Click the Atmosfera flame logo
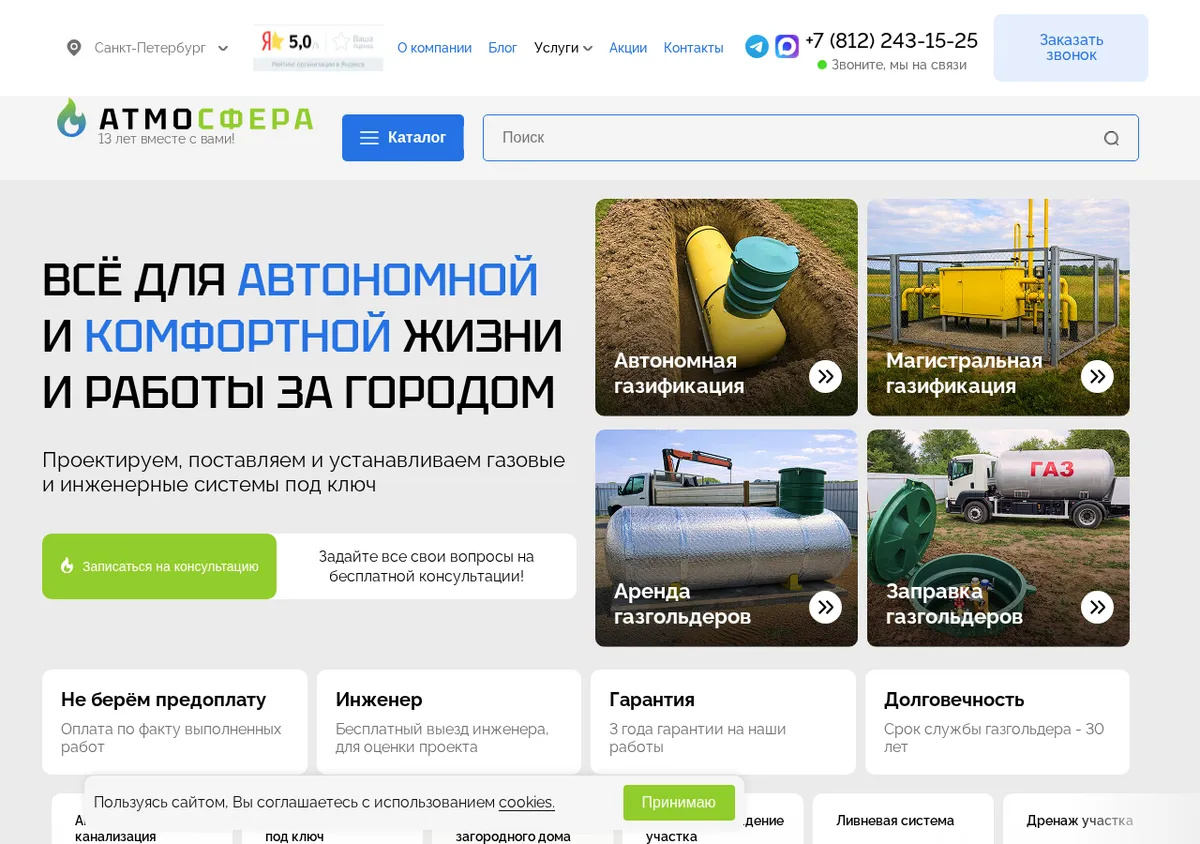Image resolution: width=1200 pixels, height=844 pixels. pos(71,118)
